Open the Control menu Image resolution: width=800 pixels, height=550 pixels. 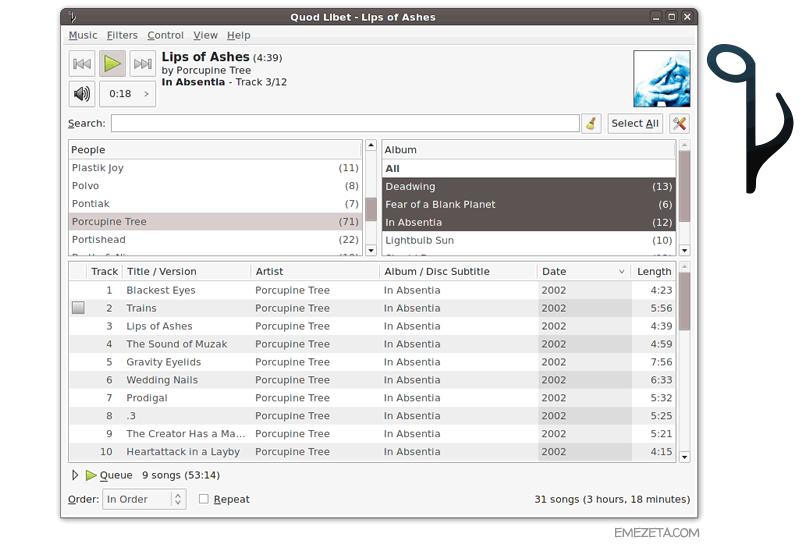tap(165, 35)
